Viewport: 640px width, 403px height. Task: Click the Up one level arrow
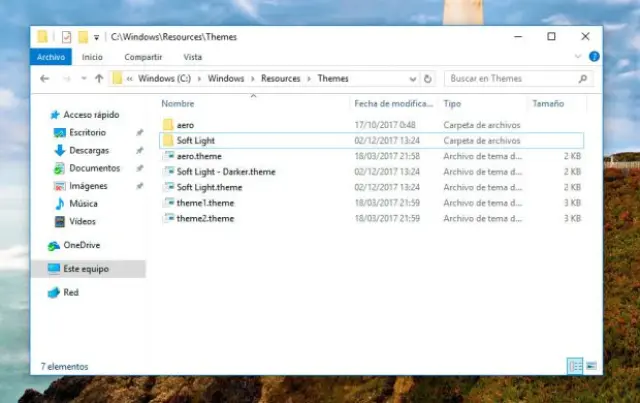[x=98, y=78]
